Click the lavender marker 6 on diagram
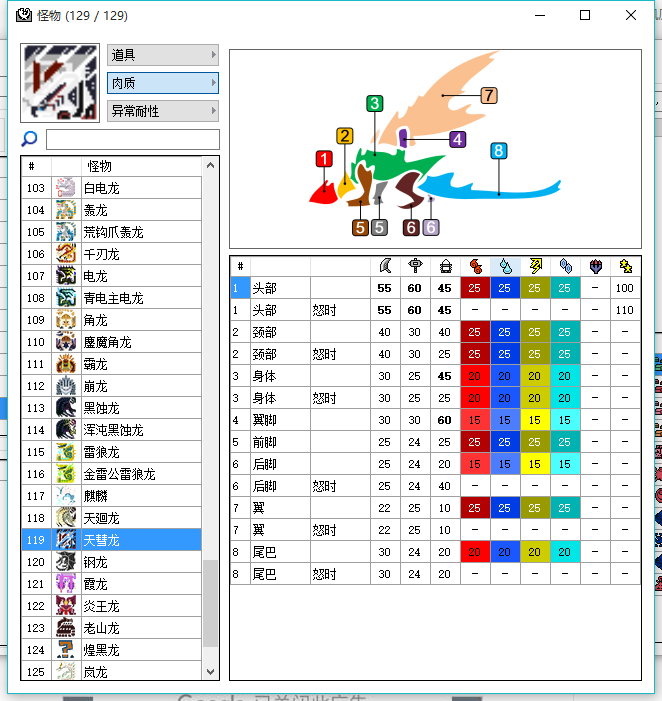Viewport: 662px width, 701px height. coord(430,228)
